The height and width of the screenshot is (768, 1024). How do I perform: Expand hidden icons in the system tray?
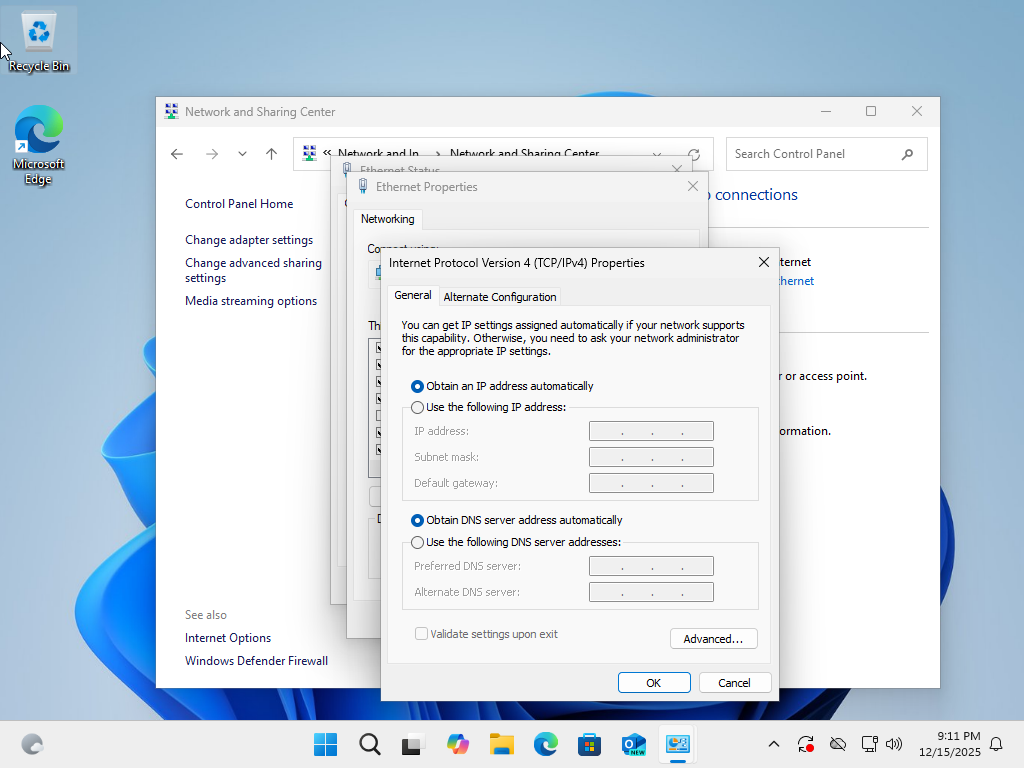click(x=774, y=744)
